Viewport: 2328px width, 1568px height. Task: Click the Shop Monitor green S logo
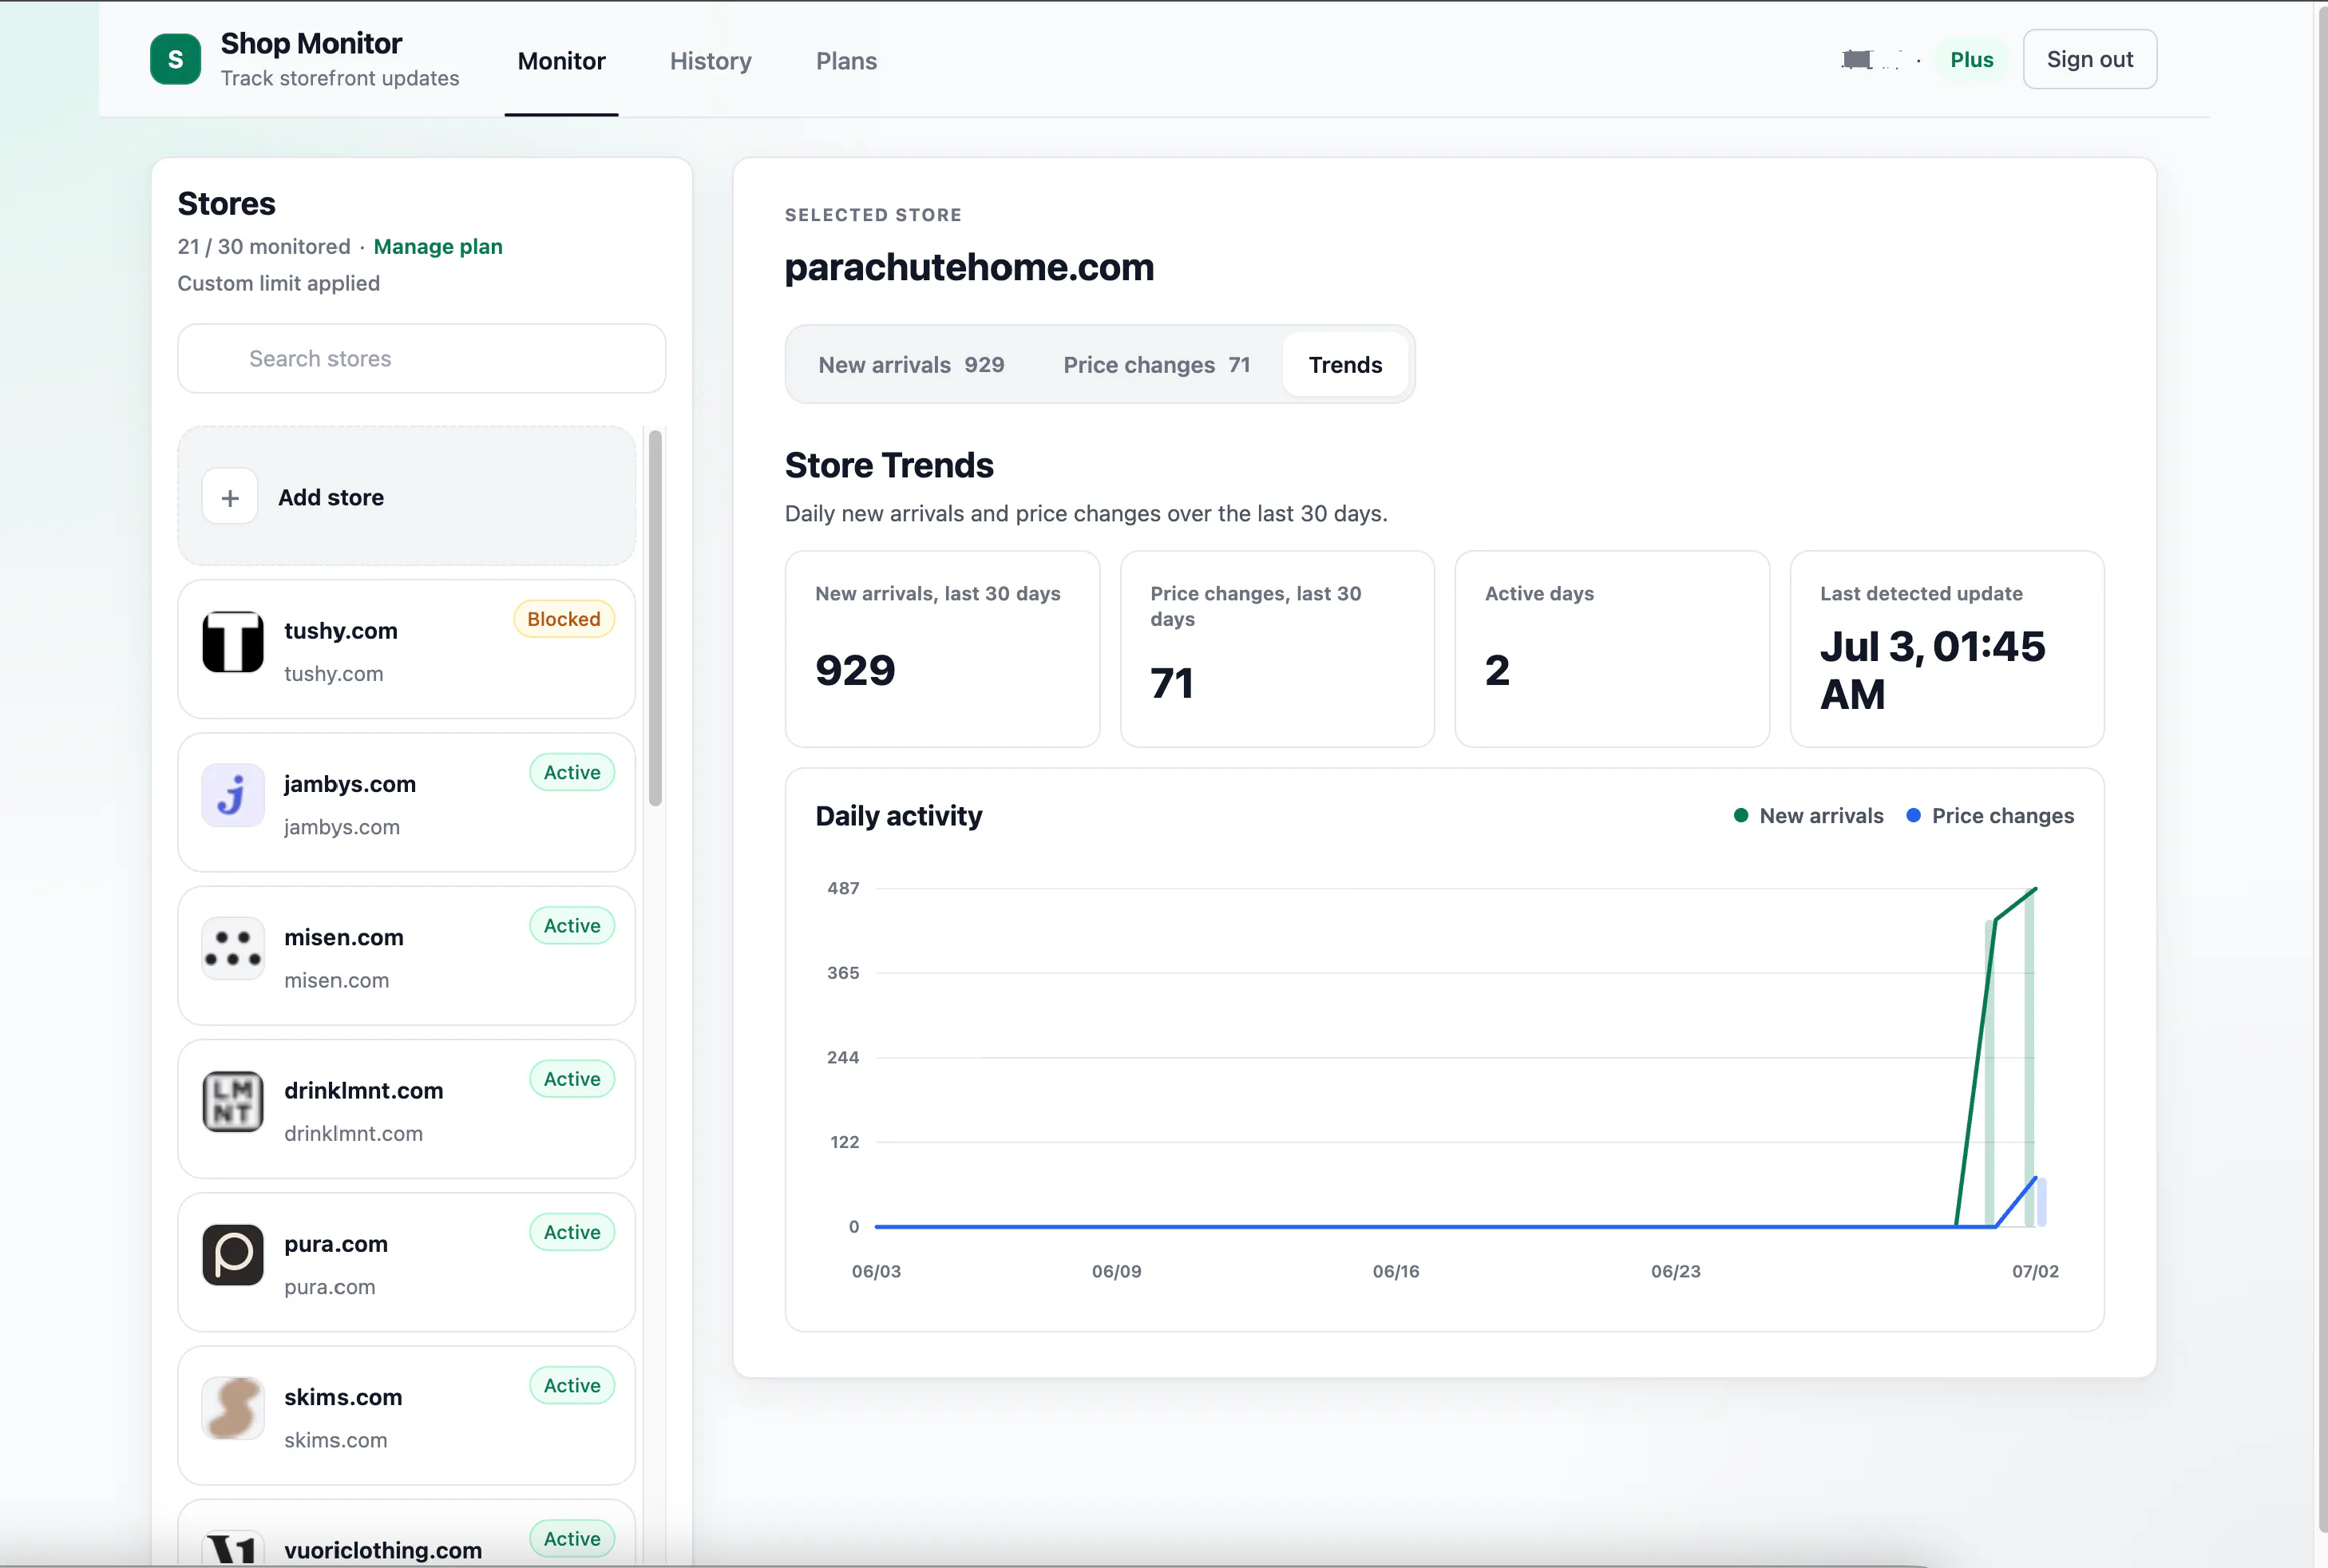point(175,59)
